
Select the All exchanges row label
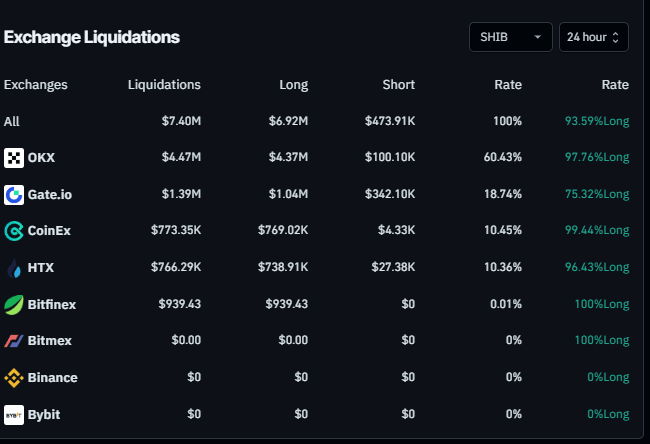pos(12,121)
